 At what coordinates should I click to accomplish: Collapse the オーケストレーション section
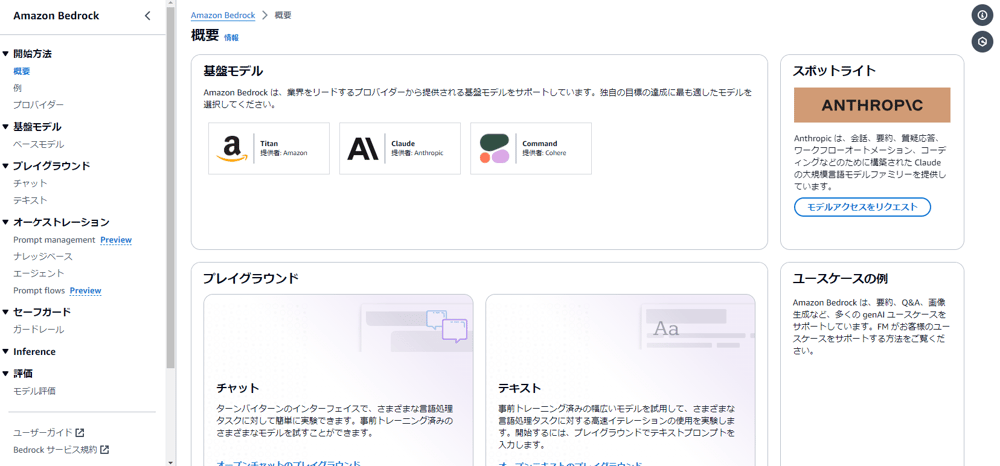click(6, 222)
